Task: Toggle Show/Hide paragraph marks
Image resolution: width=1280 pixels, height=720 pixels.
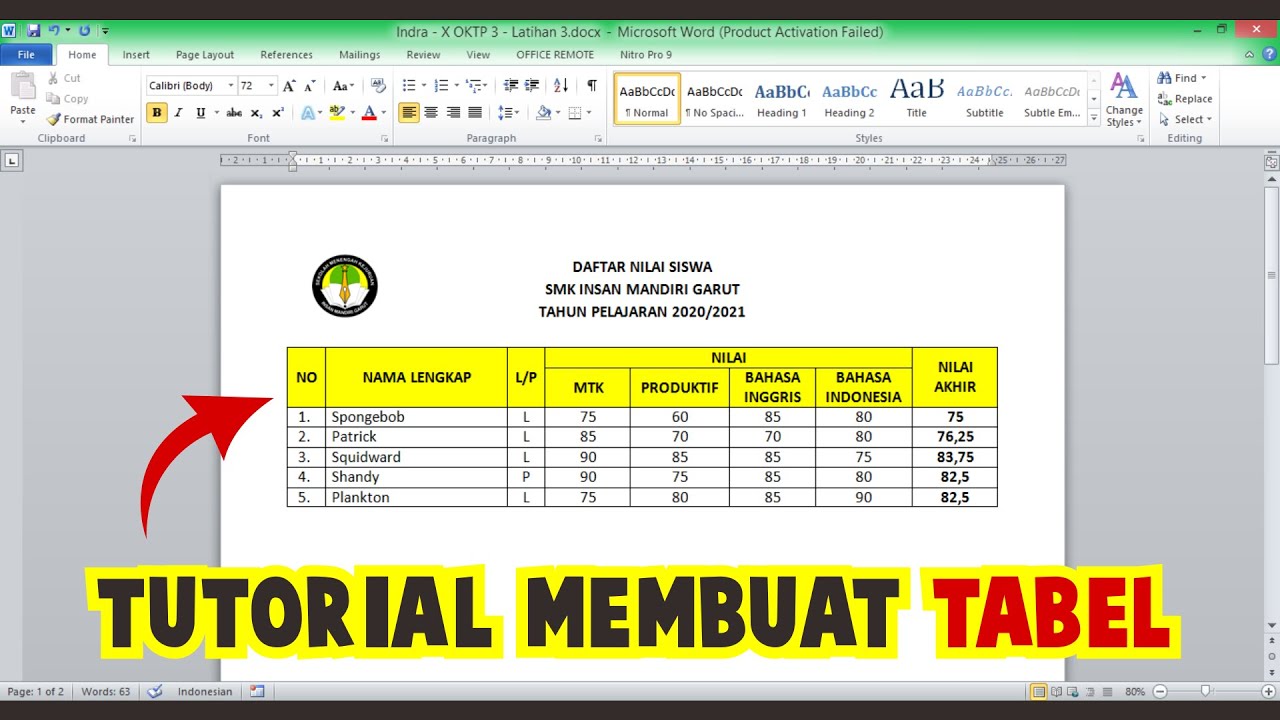Action: (592, 86)
